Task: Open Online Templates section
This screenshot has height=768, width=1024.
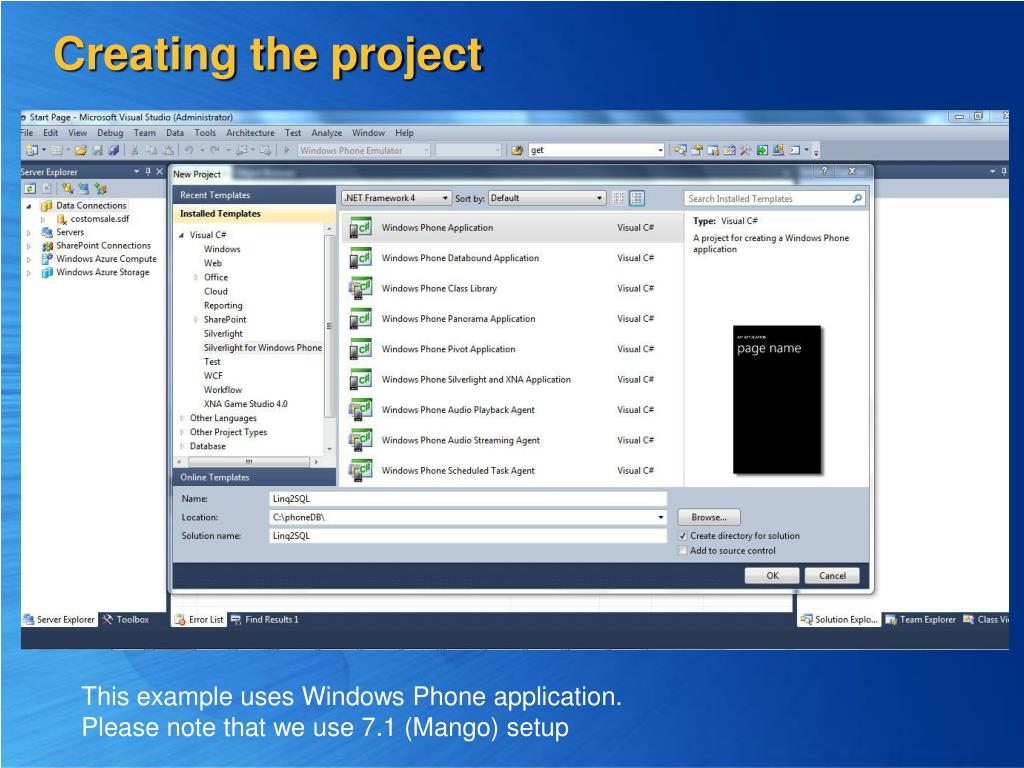Action: coord(254,477)
